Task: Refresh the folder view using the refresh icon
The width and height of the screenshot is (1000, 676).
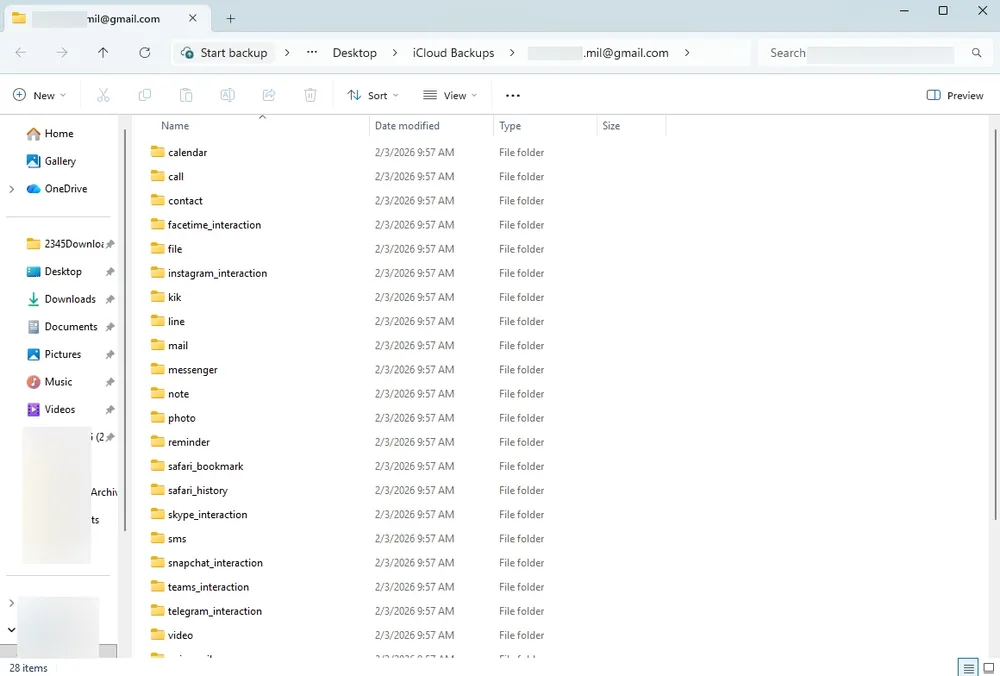Action: click(145, 53)
